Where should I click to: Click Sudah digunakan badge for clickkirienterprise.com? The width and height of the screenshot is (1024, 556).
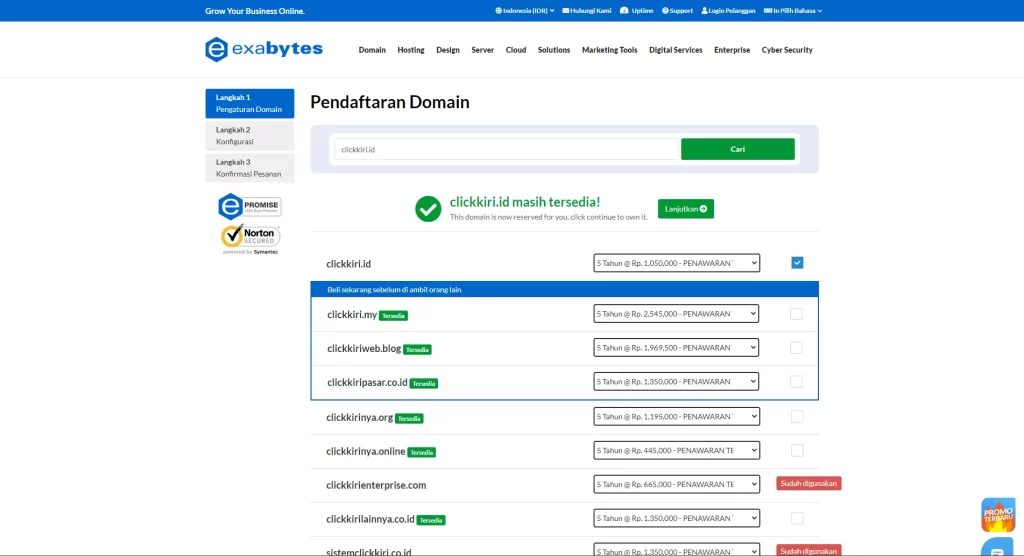point(808,483)
